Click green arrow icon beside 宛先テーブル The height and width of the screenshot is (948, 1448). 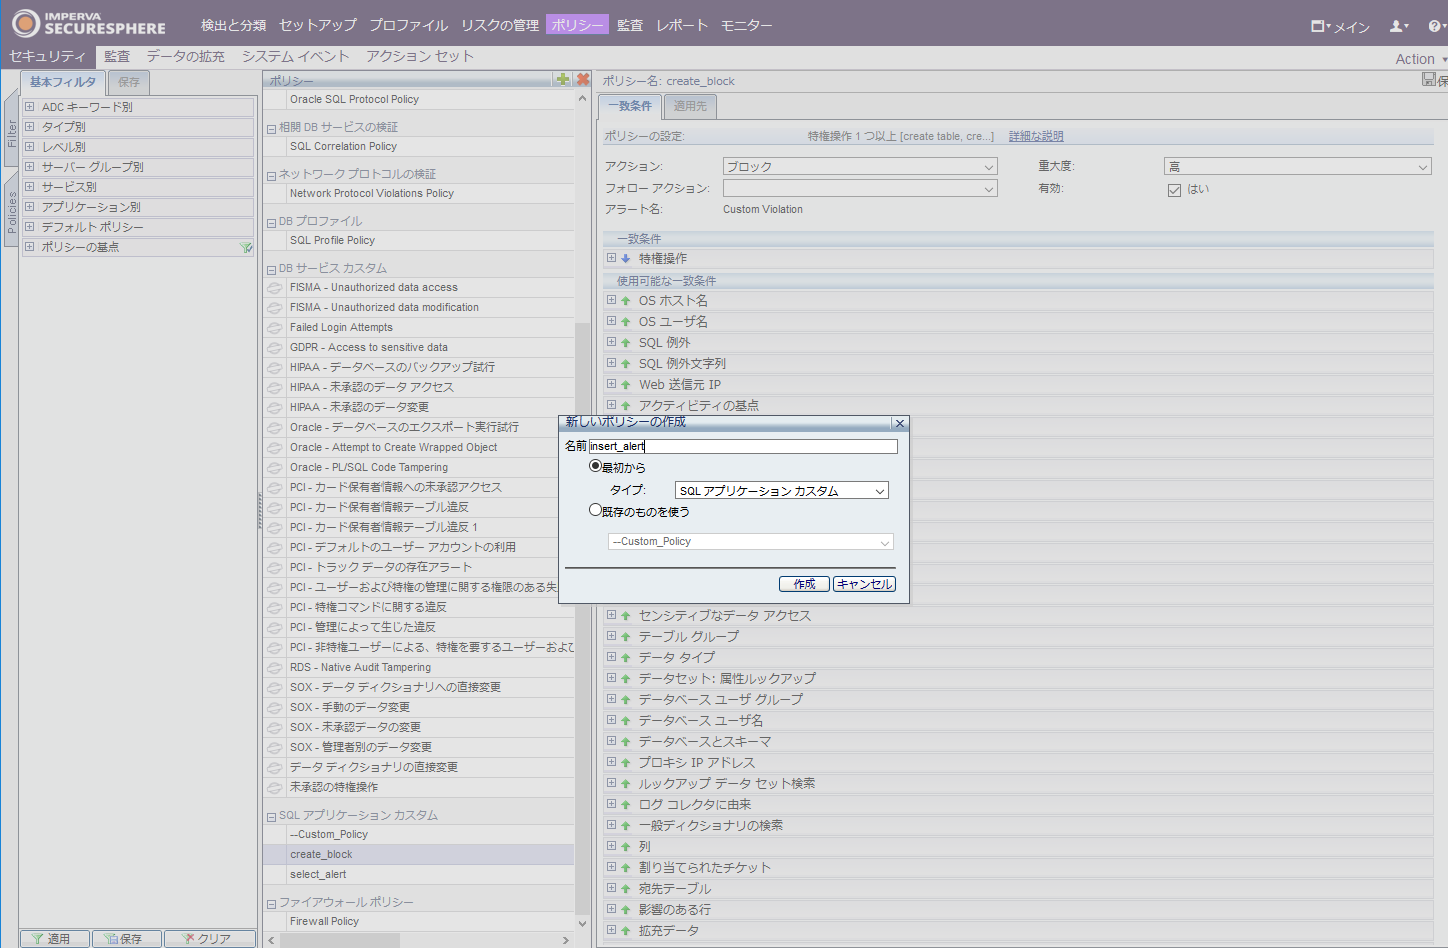626,889
